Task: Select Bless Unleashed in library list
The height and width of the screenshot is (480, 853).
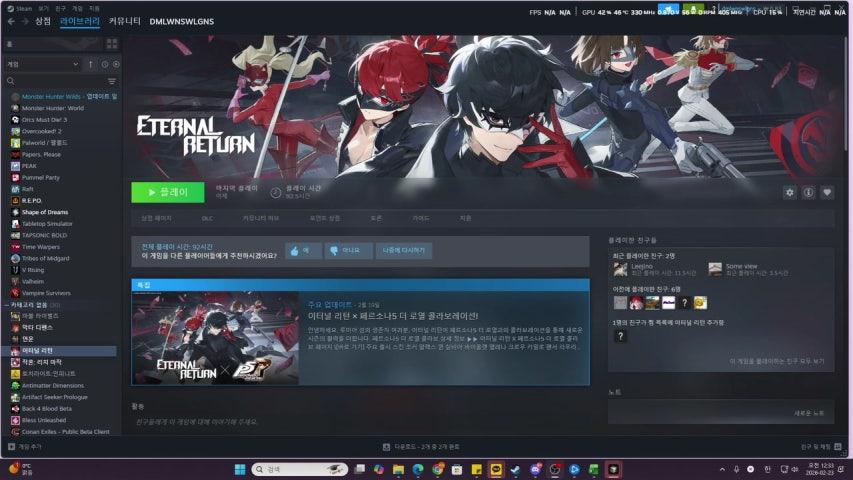Action: [x=44, y=420]
